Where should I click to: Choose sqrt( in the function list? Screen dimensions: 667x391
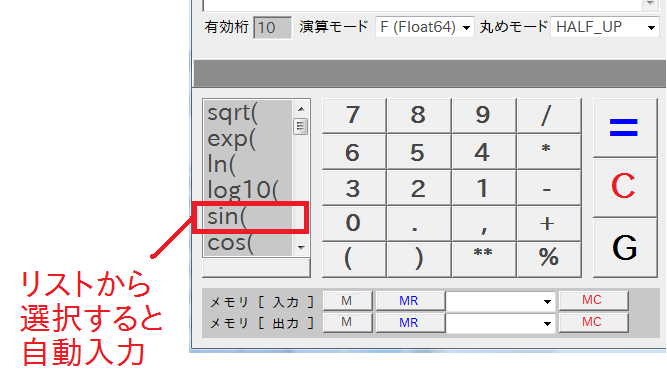[249, 113]
